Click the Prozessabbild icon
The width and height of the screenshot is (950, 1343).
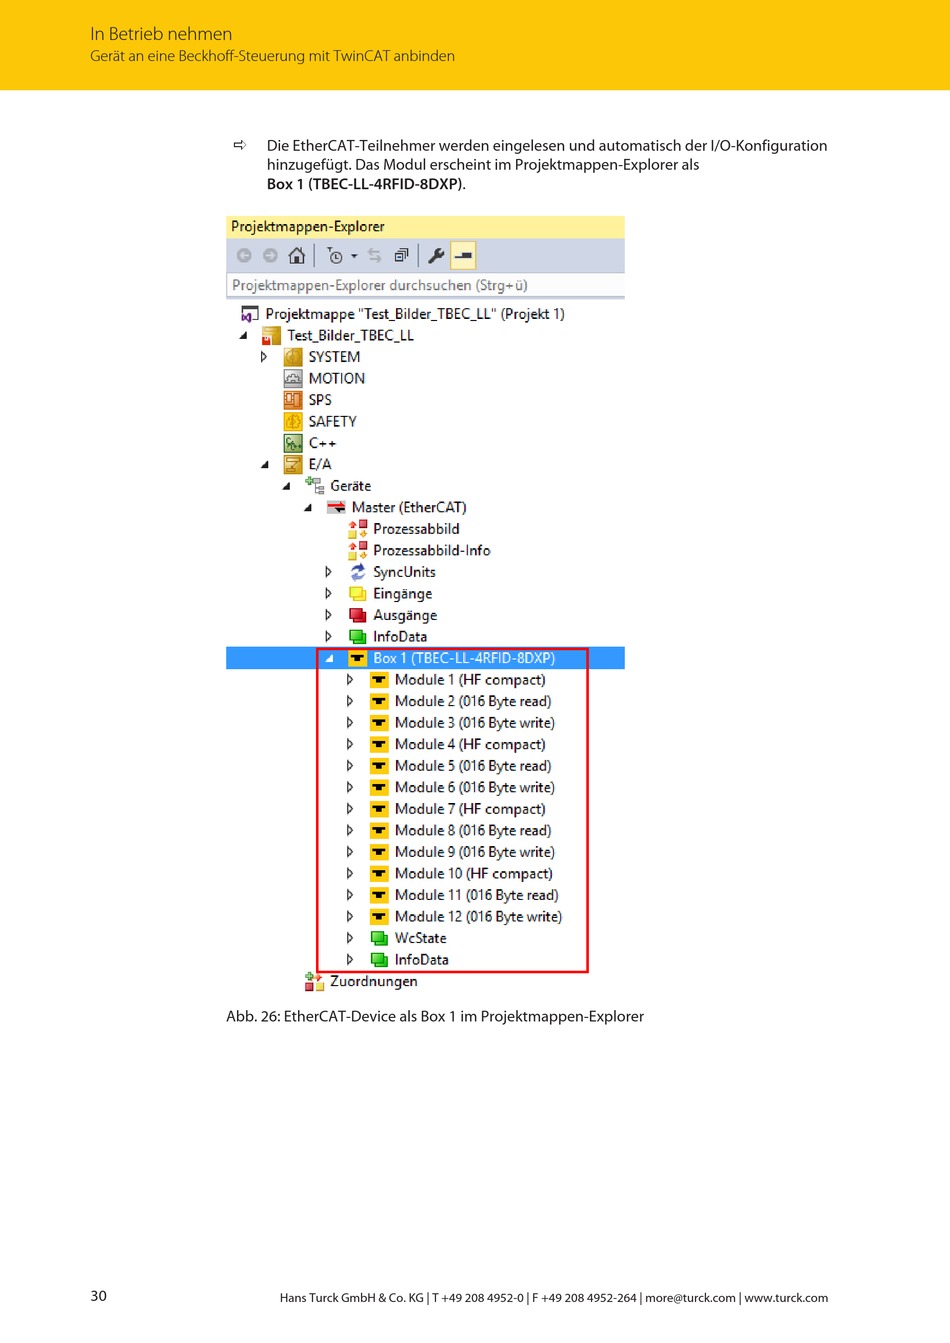click(358, 529)
